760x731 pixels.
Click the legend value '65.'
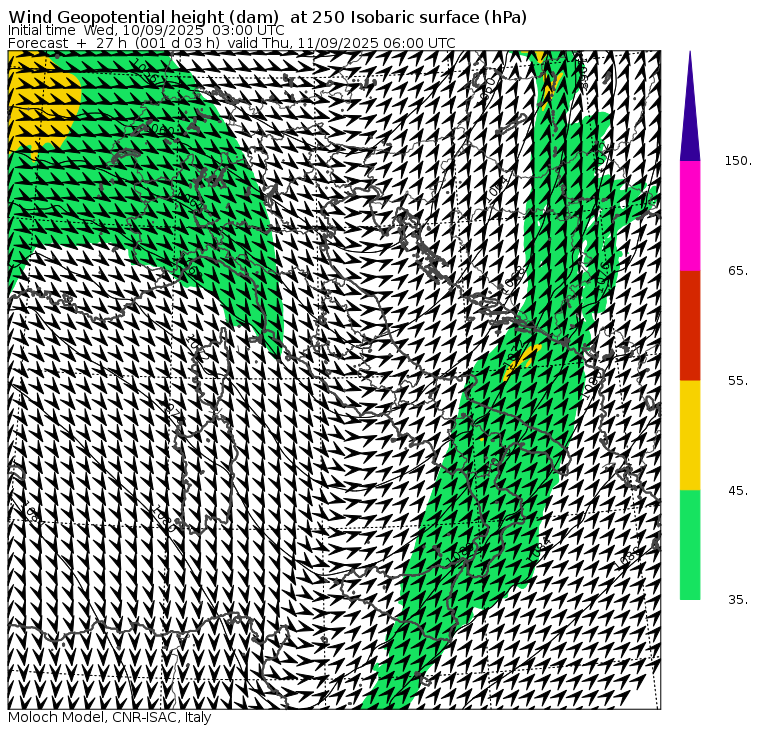[x=738, y=270]
